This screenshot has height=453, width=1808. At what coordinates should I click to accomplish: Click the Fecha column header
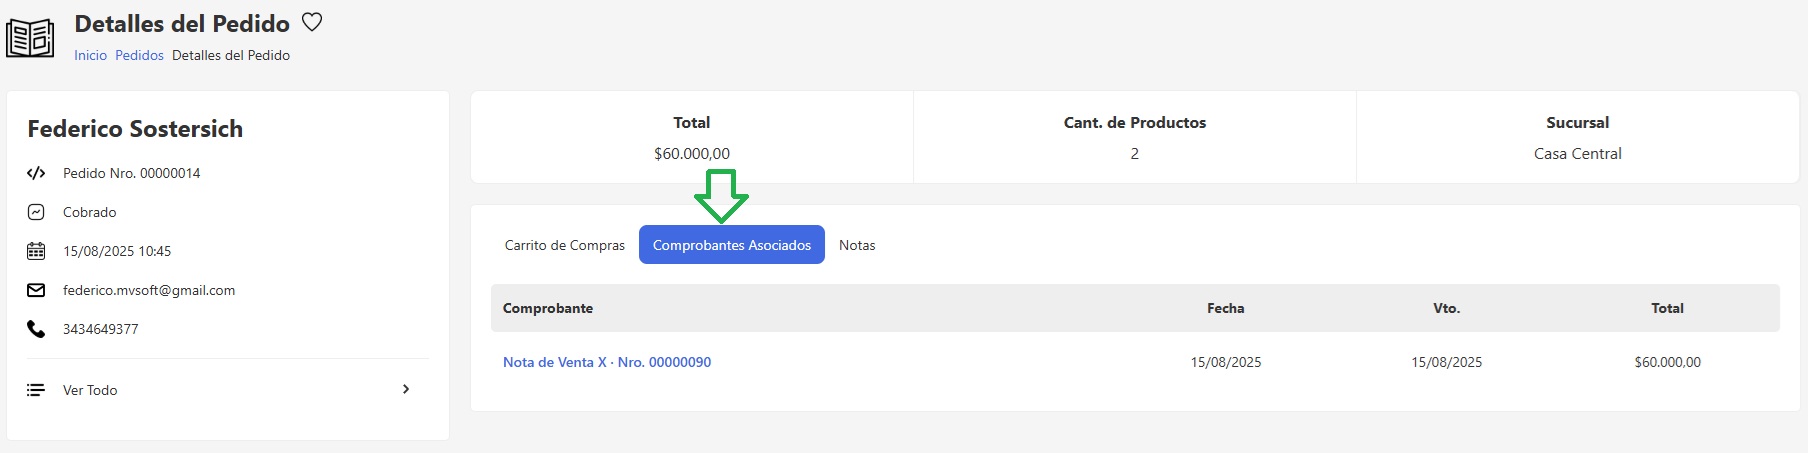click(1225, 308)
